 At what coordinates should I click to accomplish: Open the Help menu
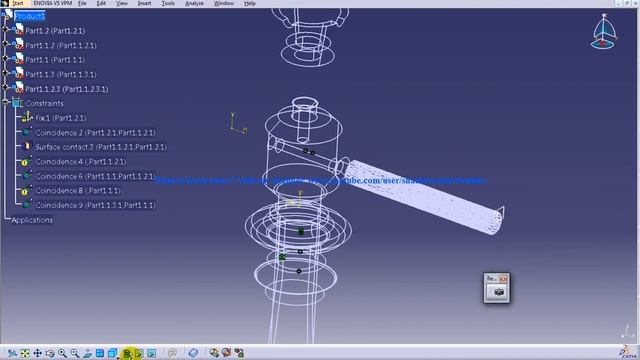coord(249,3)
